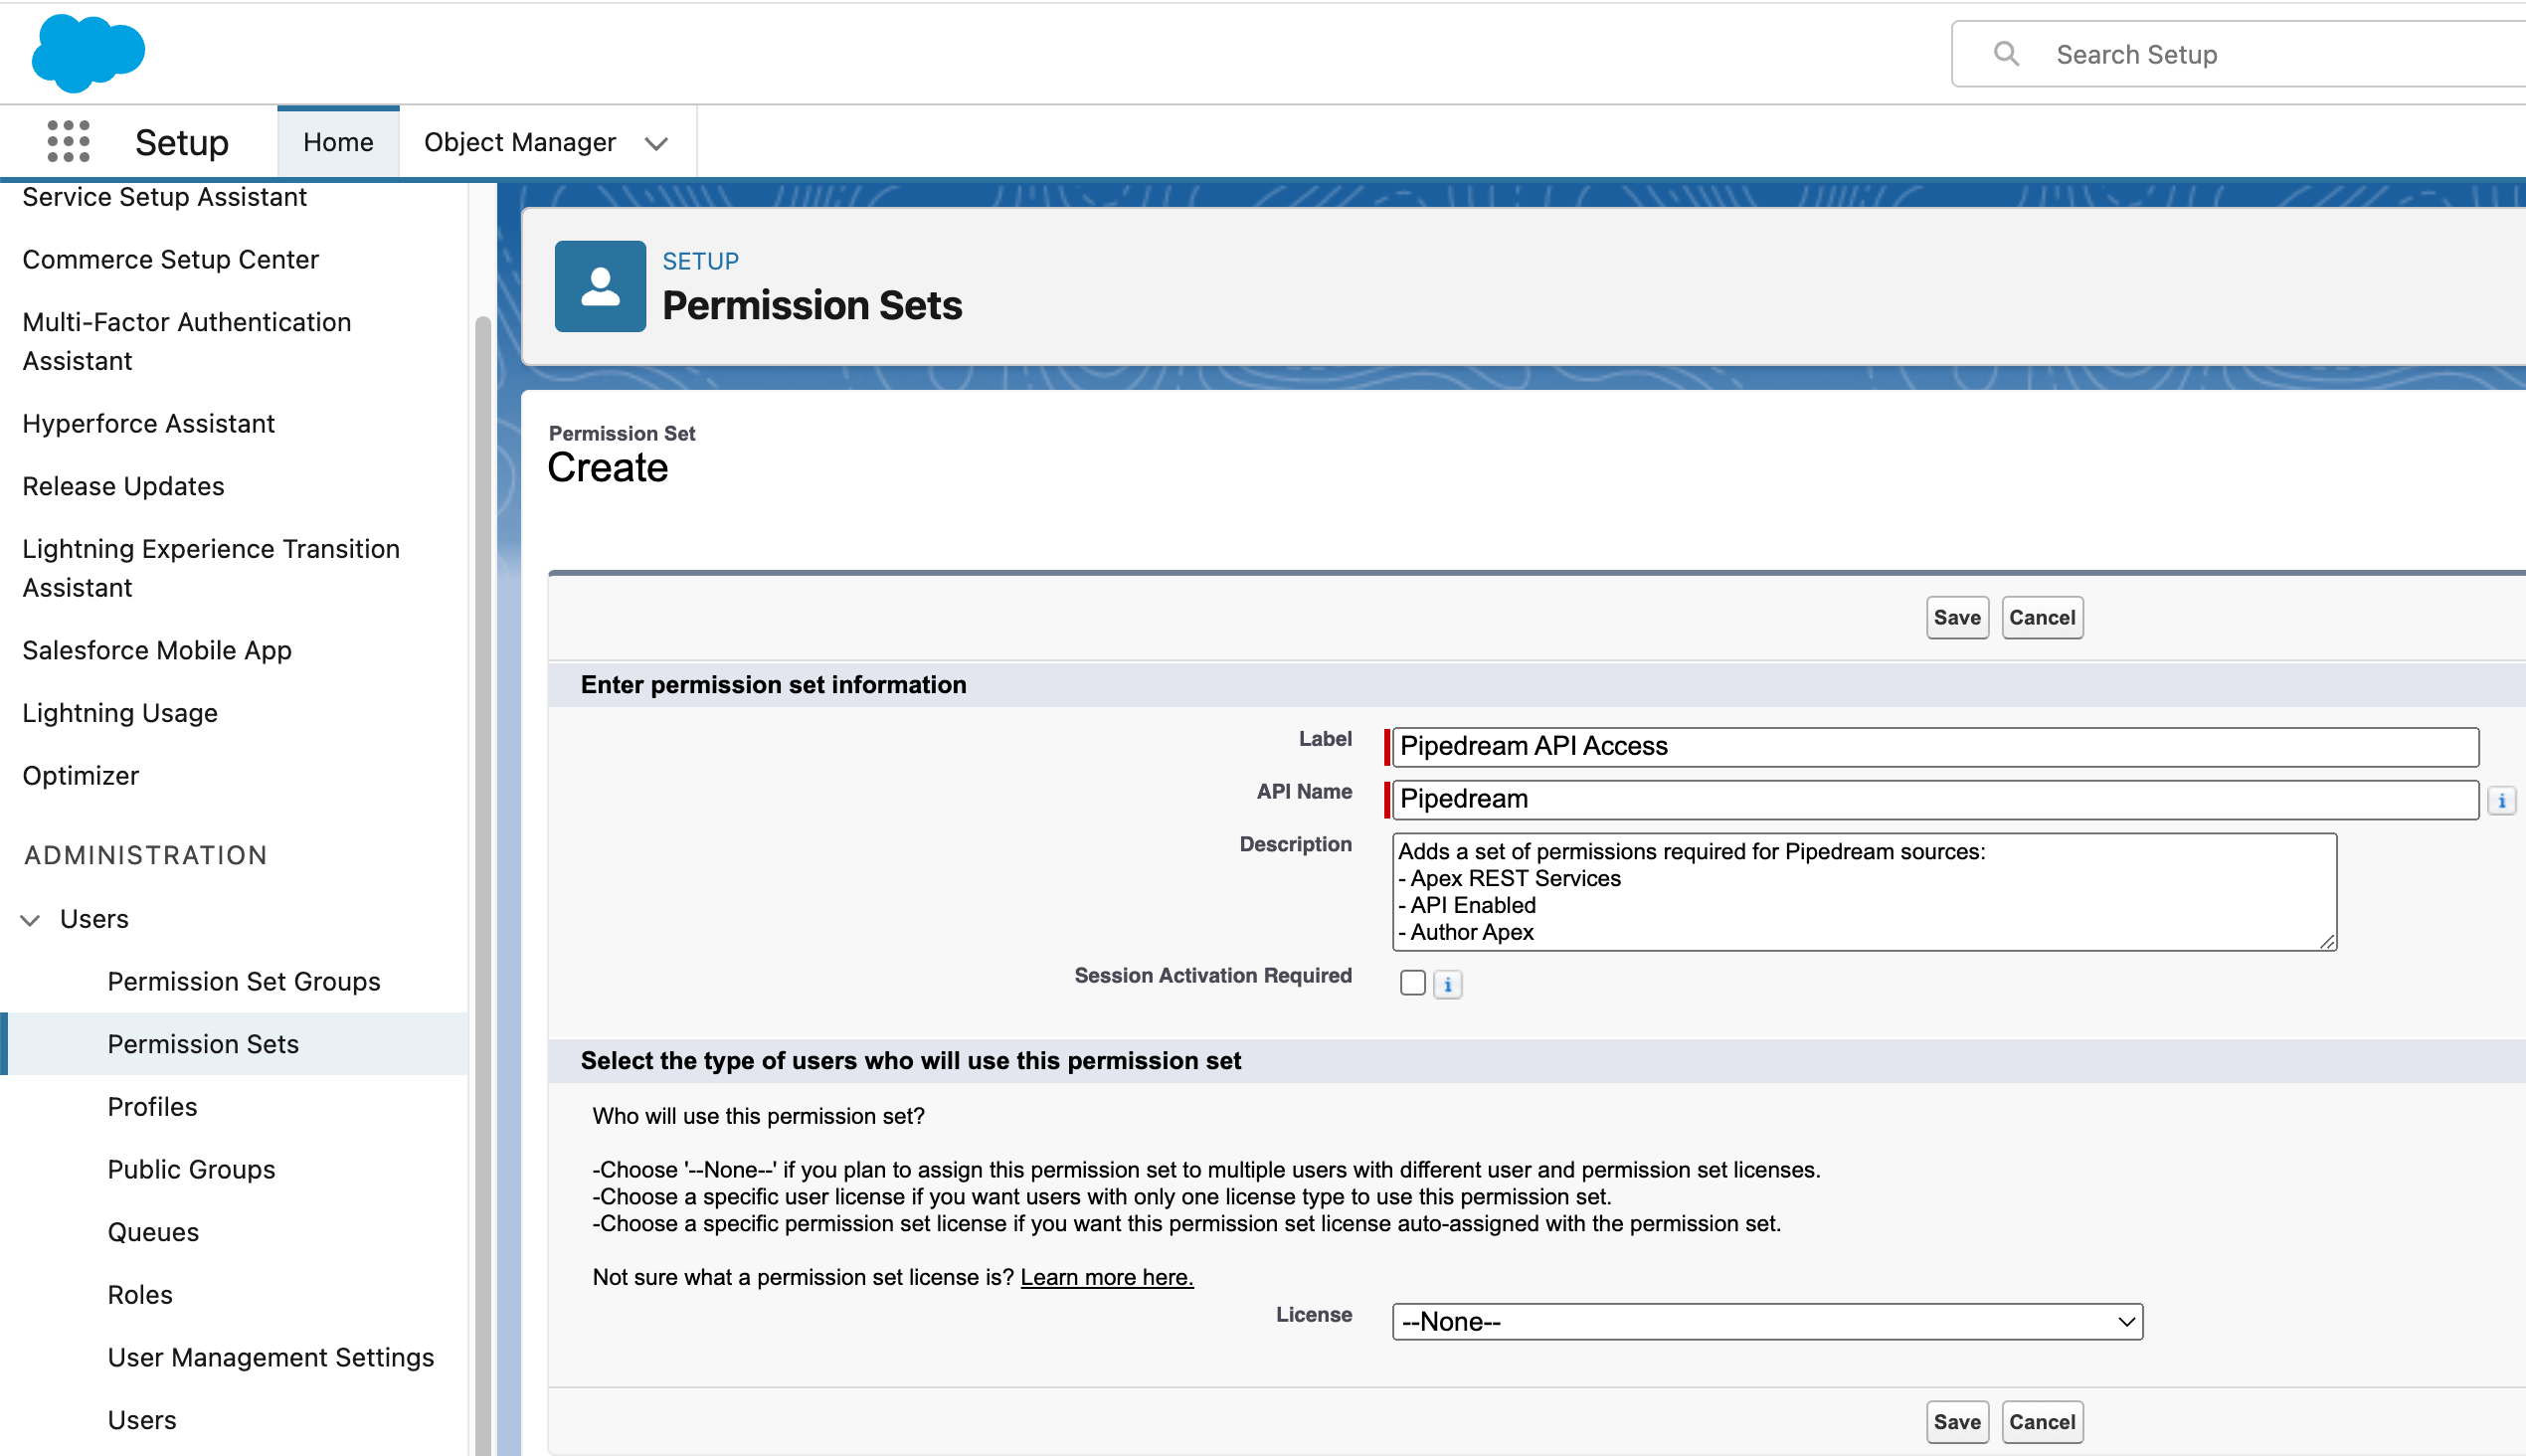Click the SETUP breadcrumb text
2526x1456 pixels.
coord(700,261)
